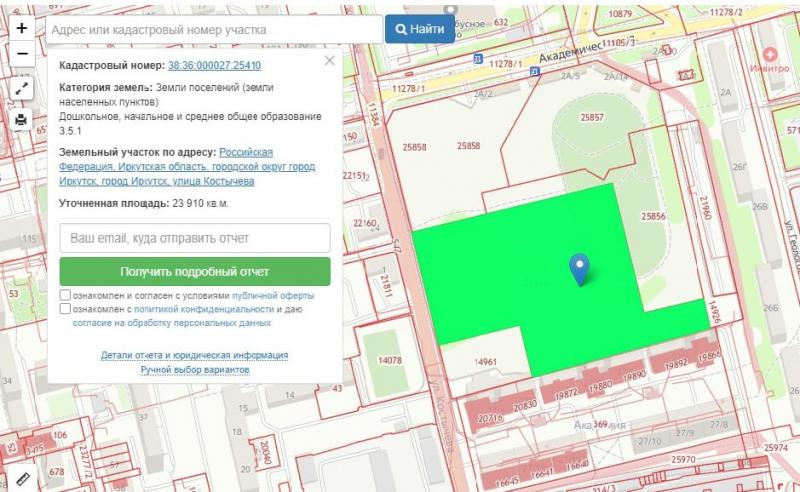Open Ручной выбор вариантов
The width and height of the screenshot is (800, 492).
tap(195, 369)
